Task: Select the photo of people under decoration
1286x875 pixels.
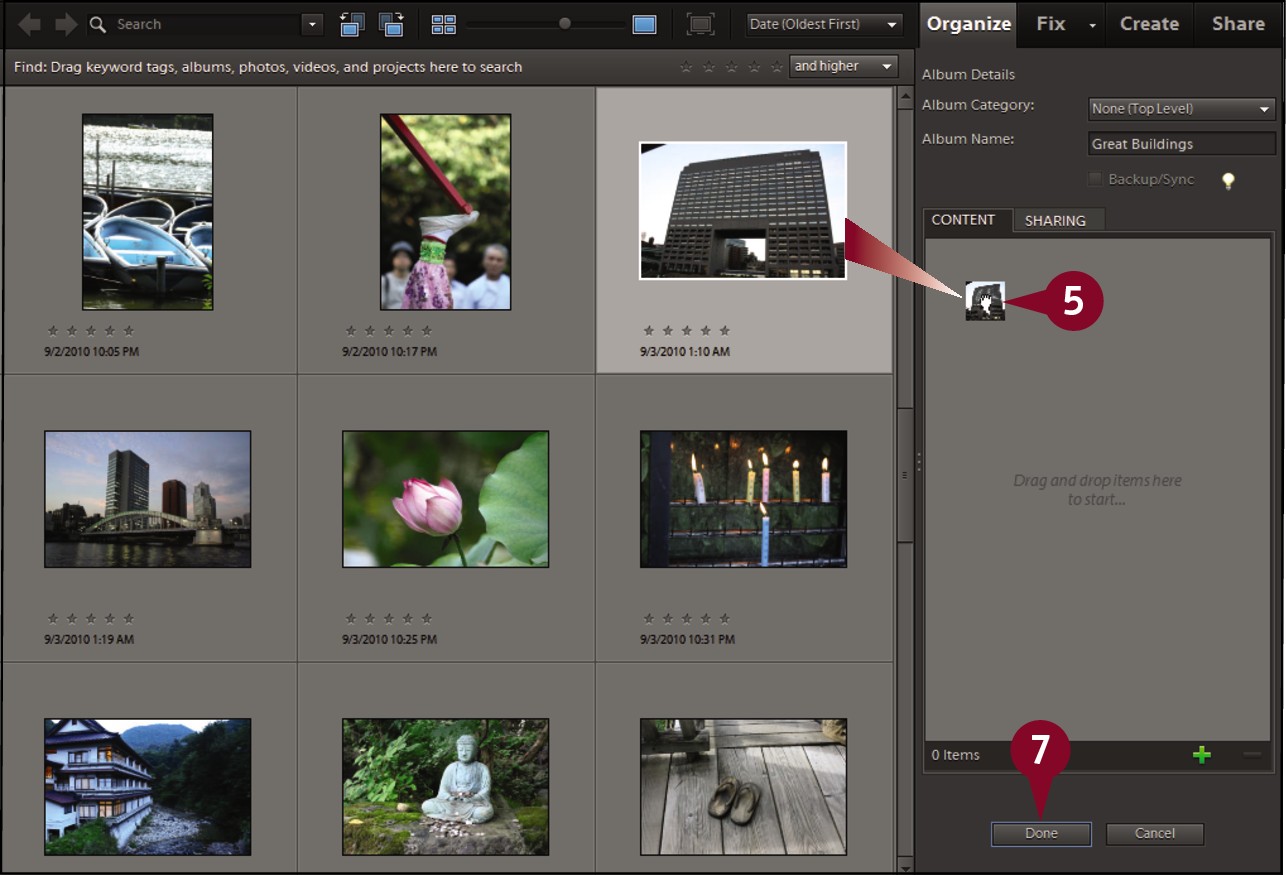Action: click(x=445, y=212)
